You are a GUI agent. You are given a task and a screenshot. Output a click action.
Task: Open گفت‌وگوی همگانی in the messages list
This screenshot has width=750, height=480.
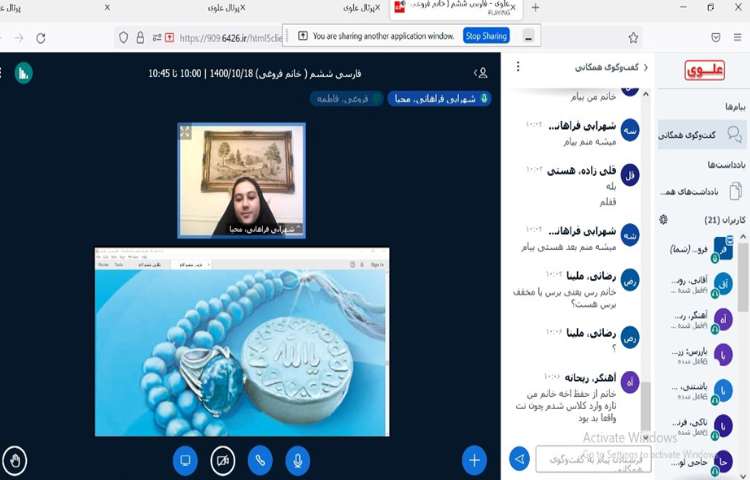[700, 135]
